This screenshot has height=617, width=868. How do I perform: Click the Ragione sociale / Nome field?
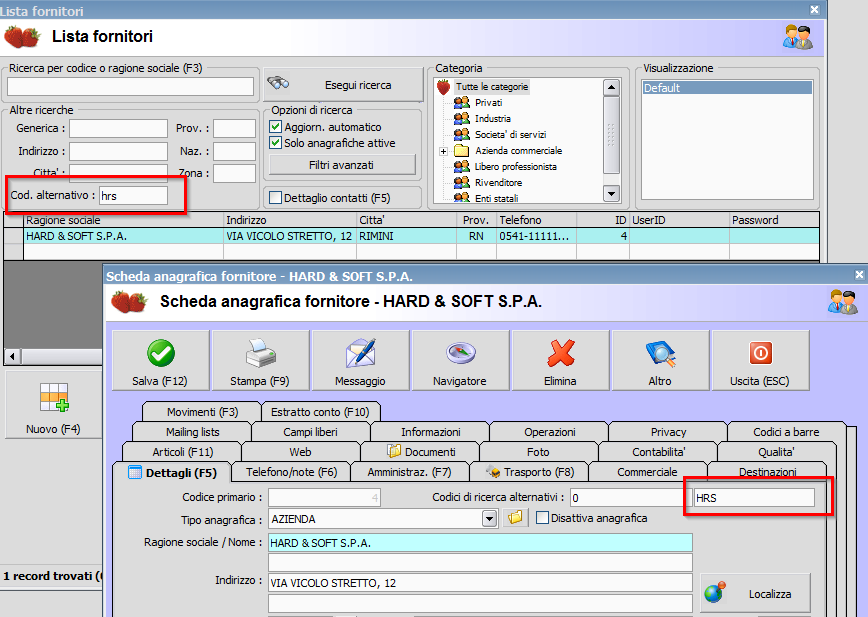(x=480, y=543)
